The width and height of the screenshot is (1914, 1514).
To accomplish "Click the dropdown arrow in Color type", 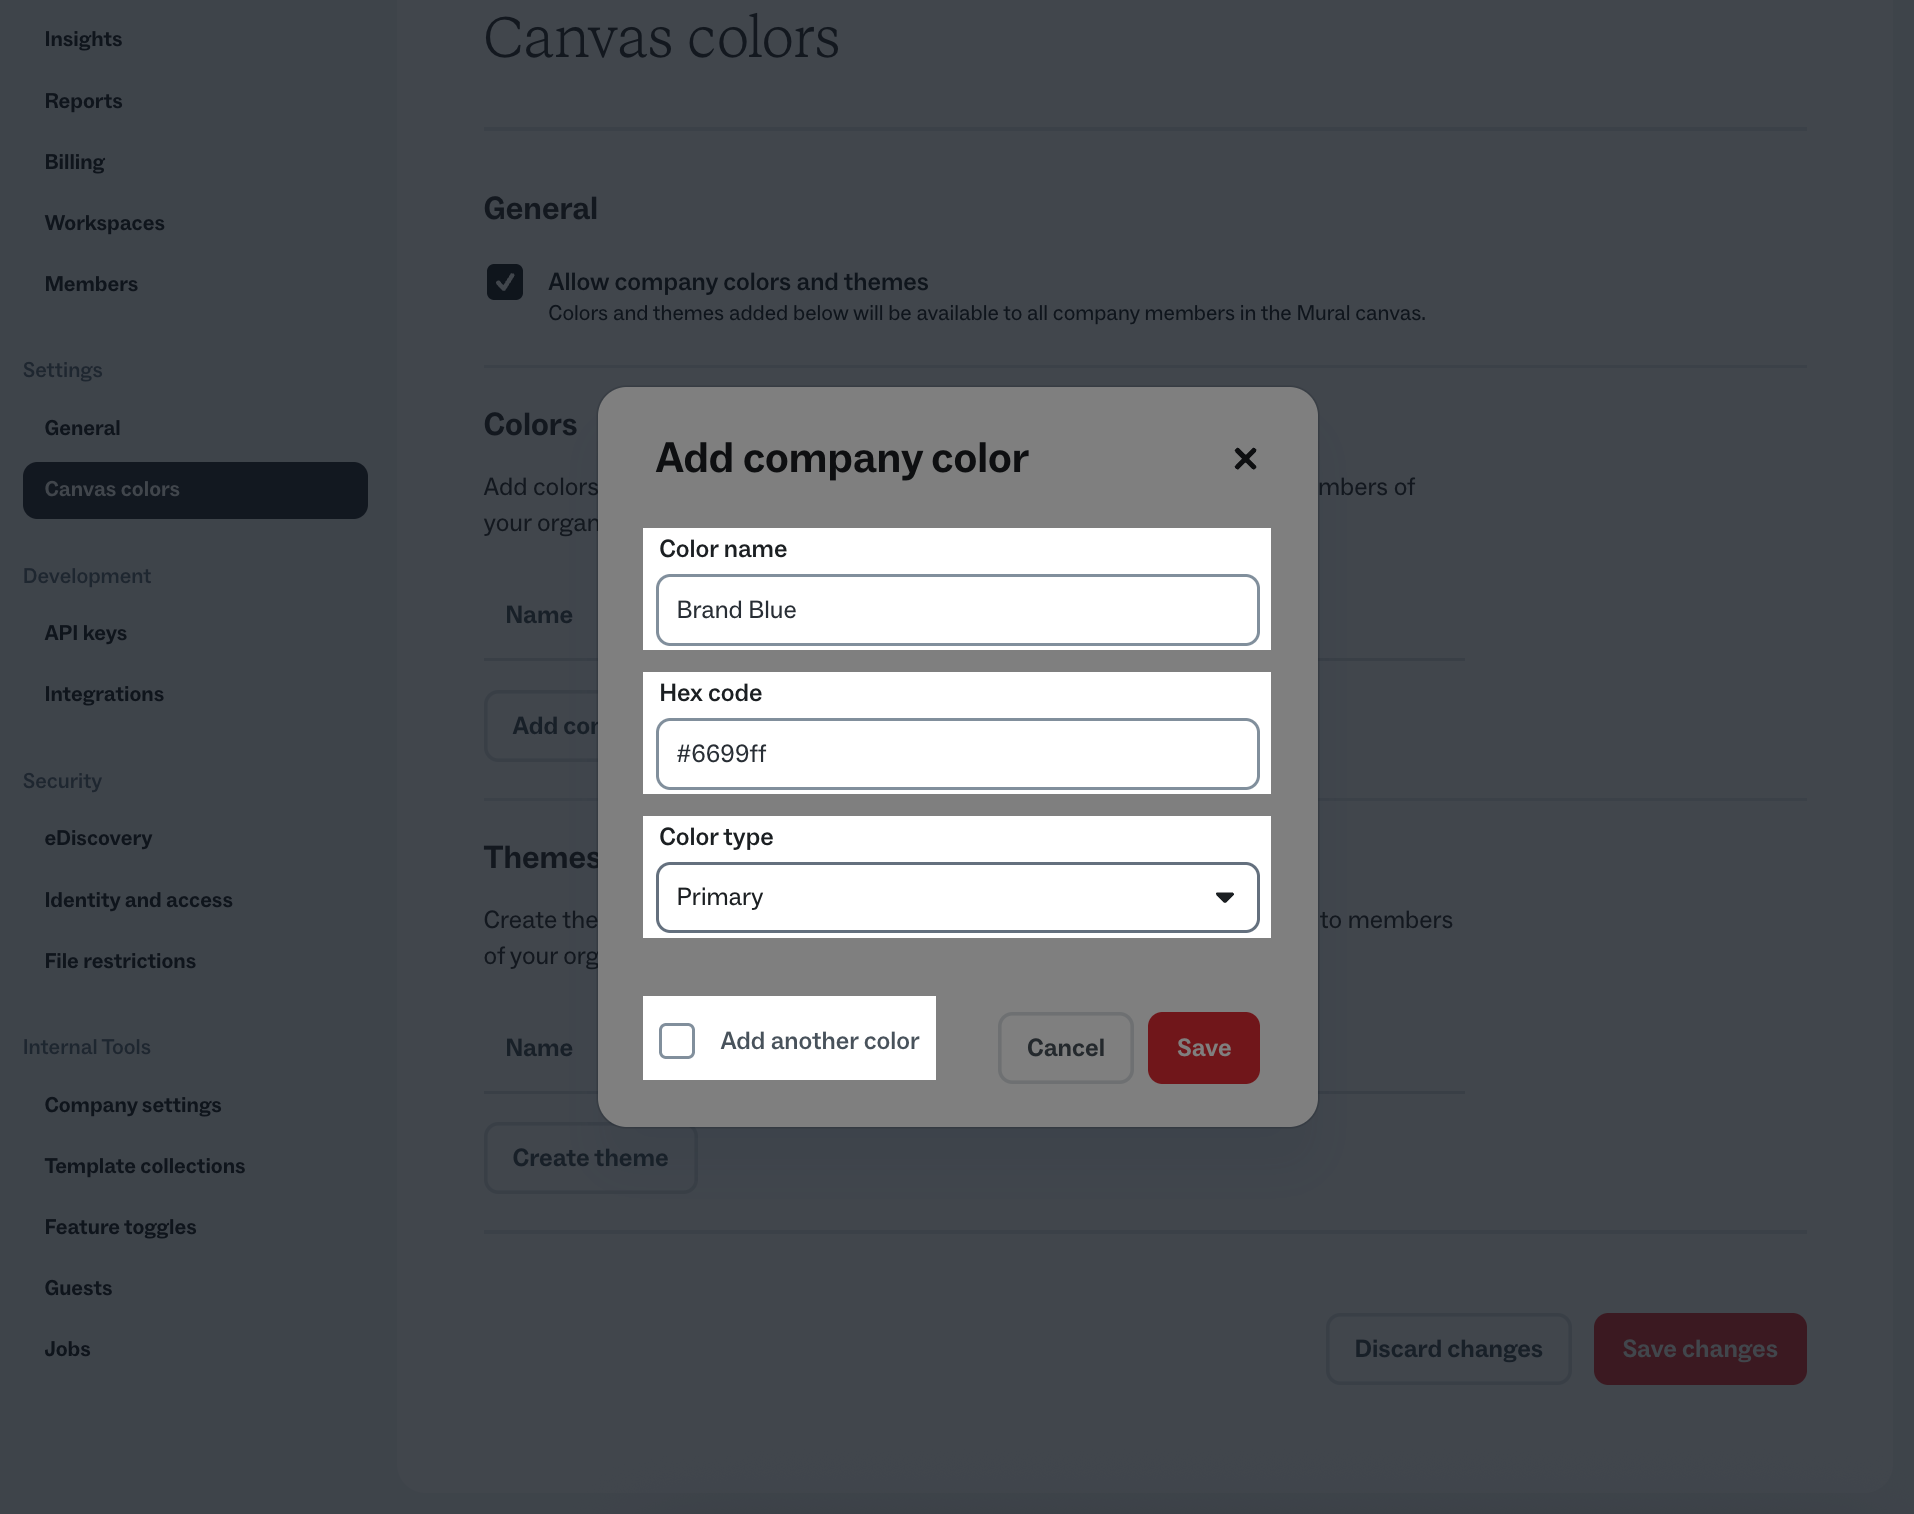I will point(1224,897).
